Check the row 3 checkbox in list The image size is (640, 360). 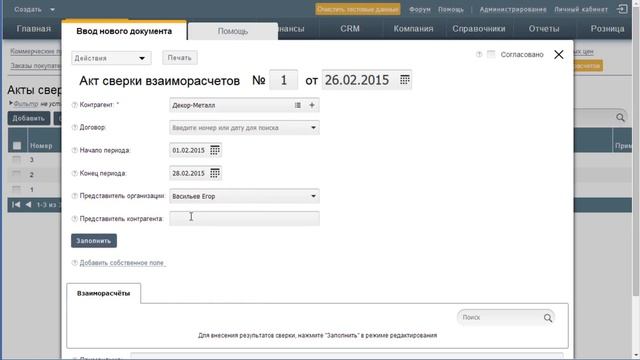tap(16, 160)
